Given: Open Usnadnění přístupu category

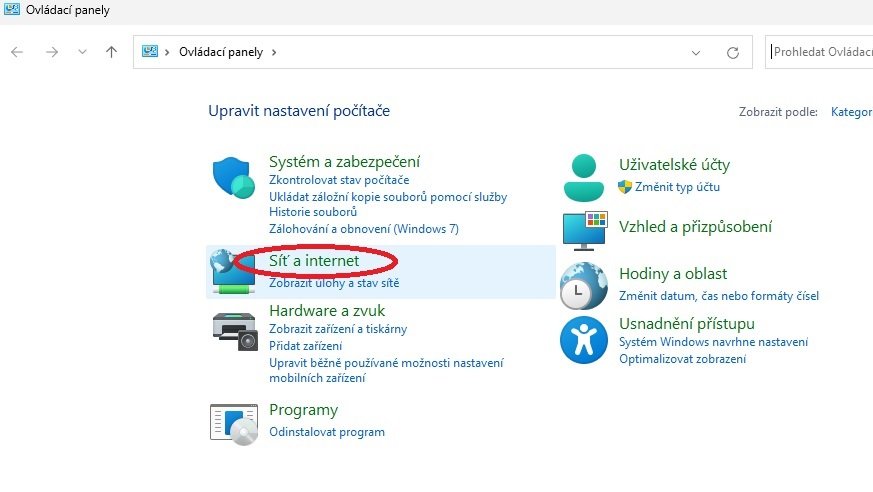Looking at the screenshot, I should tap(687, 324).
